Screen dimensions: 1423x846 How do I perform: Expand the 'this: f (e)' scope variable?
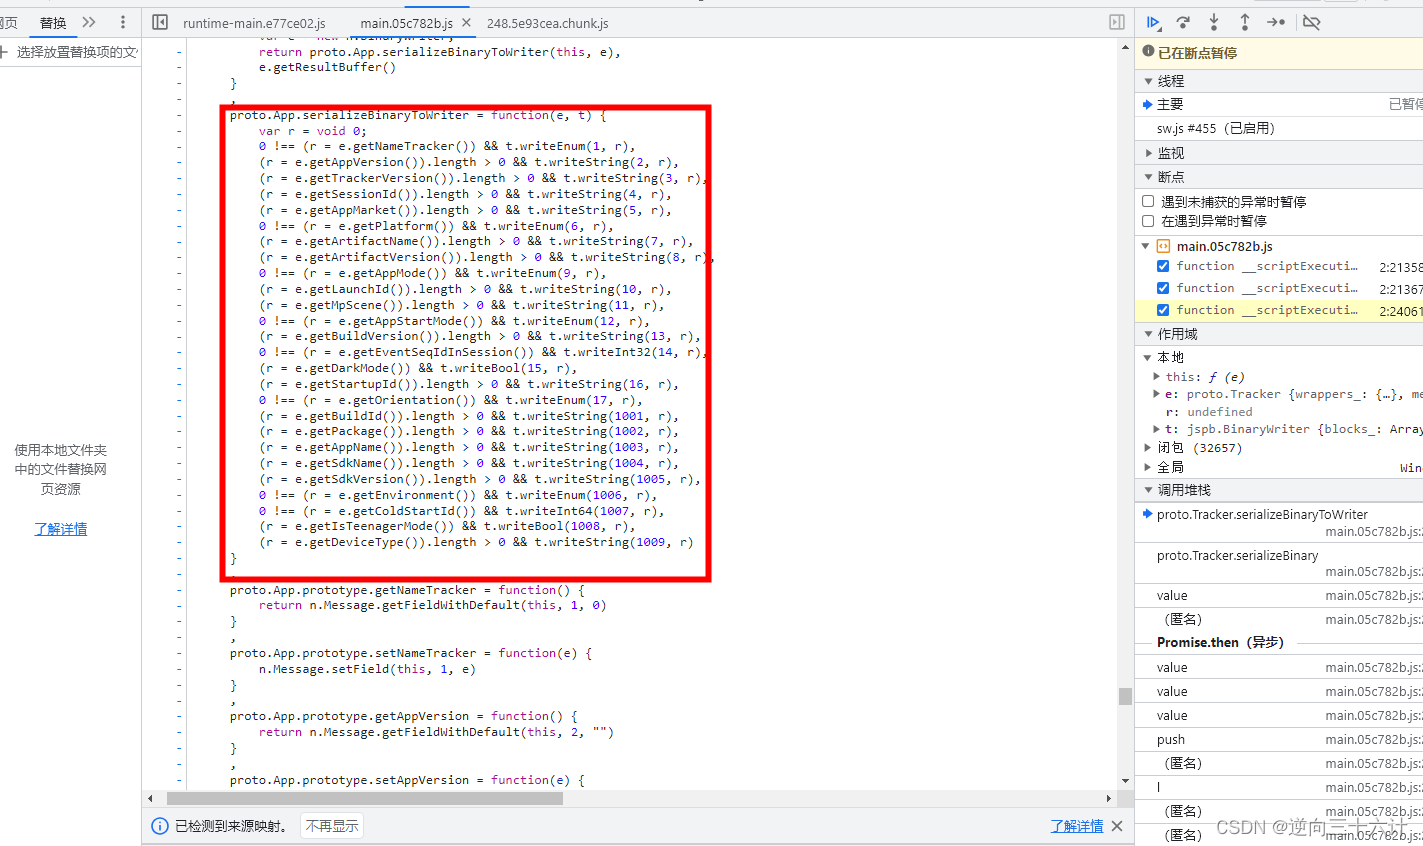coord(1157,377)
